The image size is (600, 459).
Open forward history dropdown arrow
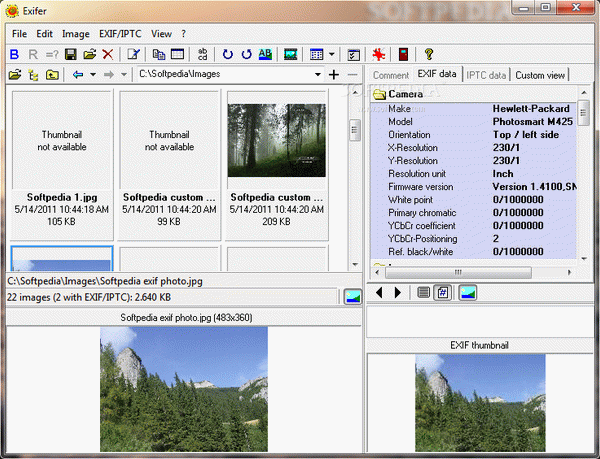[124, 75]
